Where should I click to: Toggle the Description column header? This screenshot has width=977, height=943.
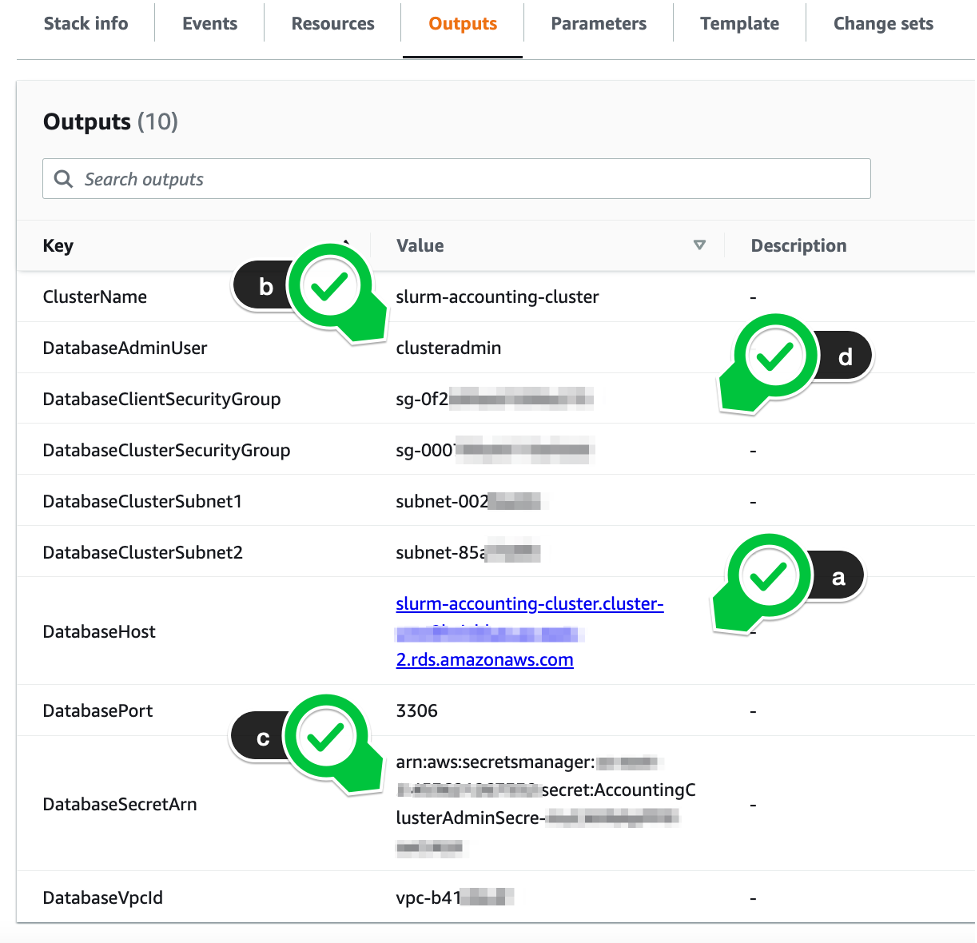pyautogui.click(x=798, y=245)
